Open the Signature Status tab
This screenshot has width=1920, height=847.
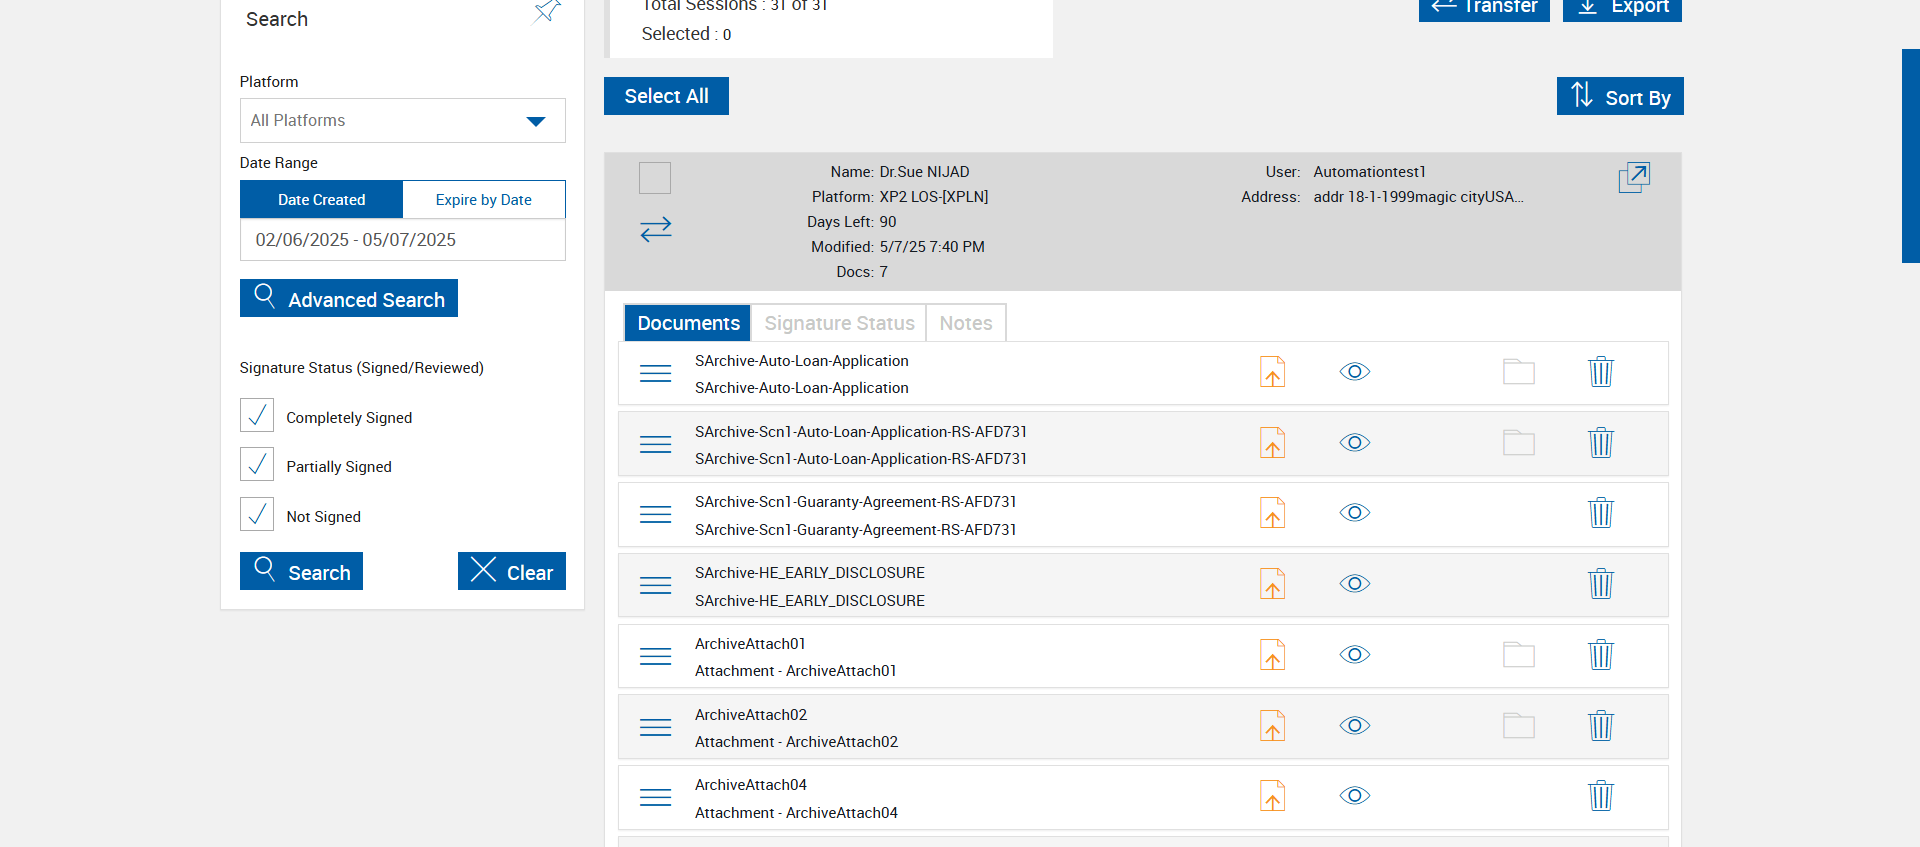coord(839,323)
